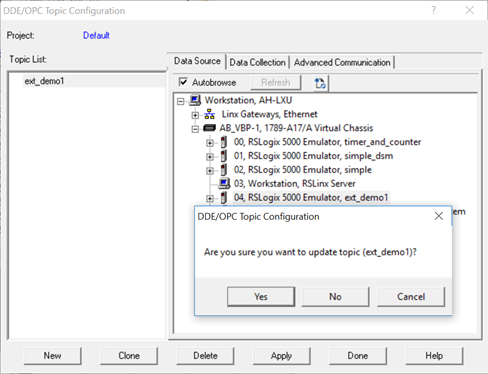The image size is (488, 374).
Task: Click the RSLinx Server workstation icon
Action: pos(224,183)
